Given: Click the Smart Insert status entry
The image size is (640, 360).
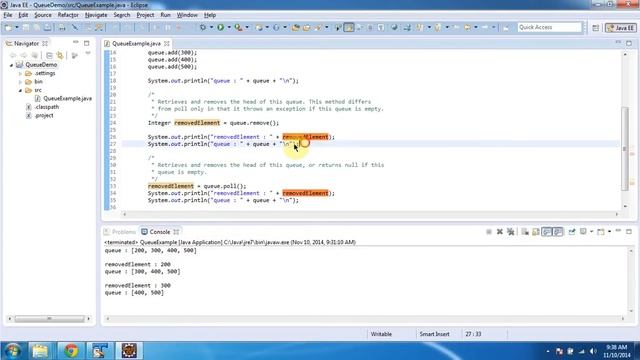Looking at the screenshot, I should [x=434, y=334].
